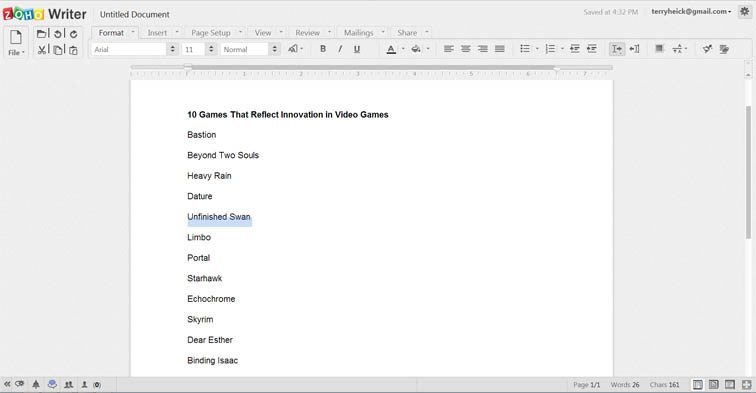Click the vertical scrollbar on the right
Viewport: 756px width, 393px height.
748,171
